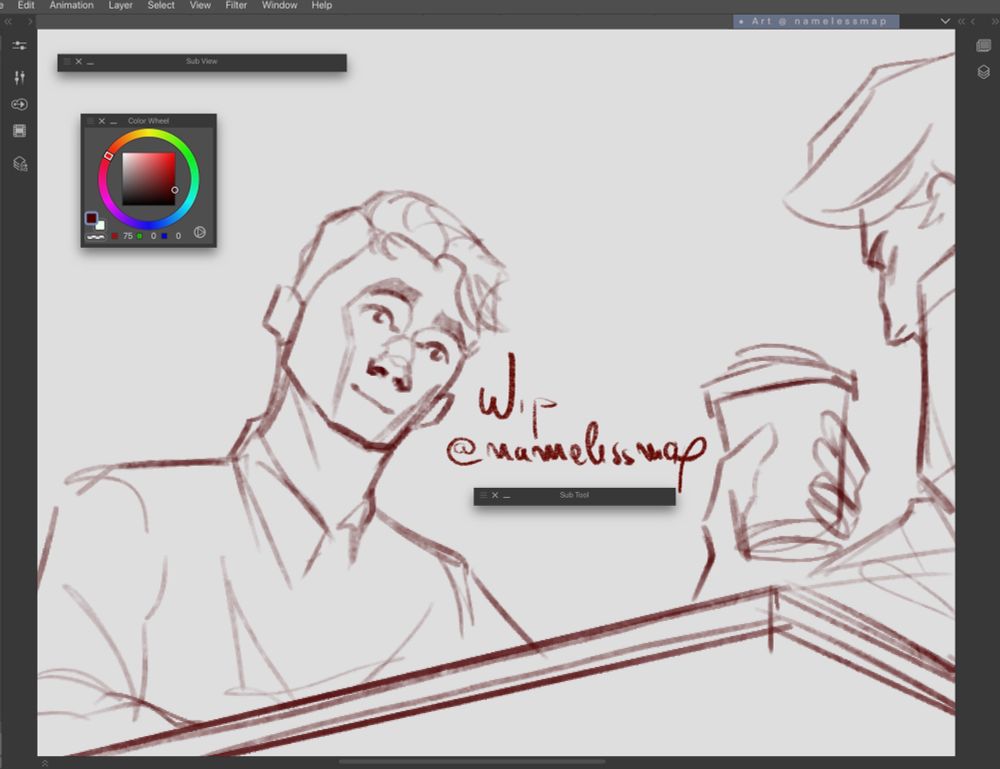
Task: Open the Help menu
Action: 321,5
